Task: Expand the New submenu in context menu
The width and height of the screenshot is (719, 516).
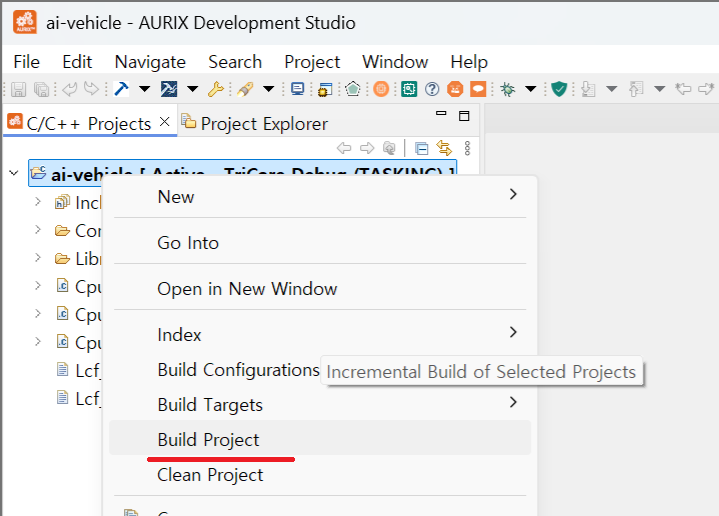Action: click(513, 196)
